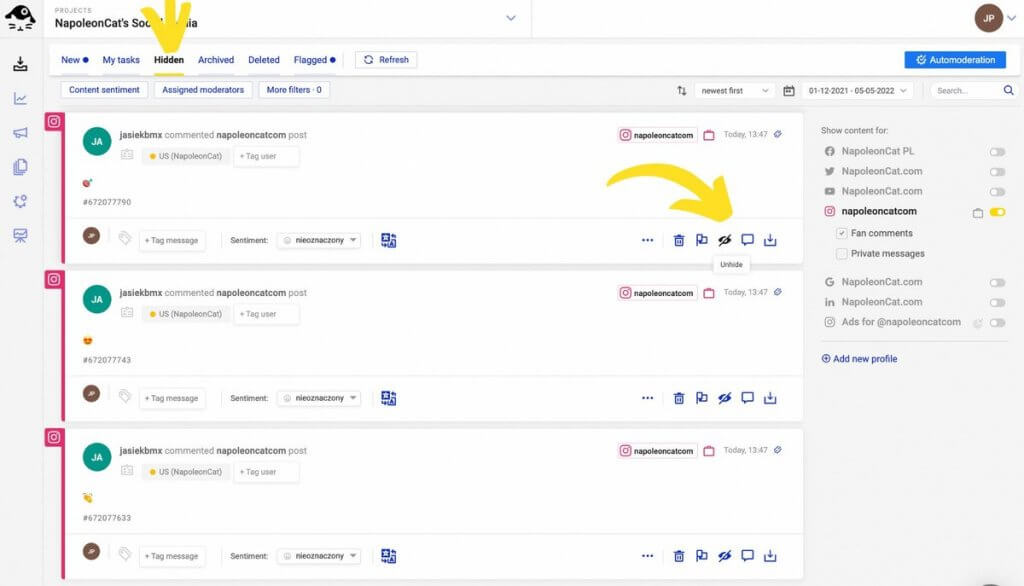Click Tag message on comment #672077790
Screen dimensions: 1024x586
coord(172,240)
